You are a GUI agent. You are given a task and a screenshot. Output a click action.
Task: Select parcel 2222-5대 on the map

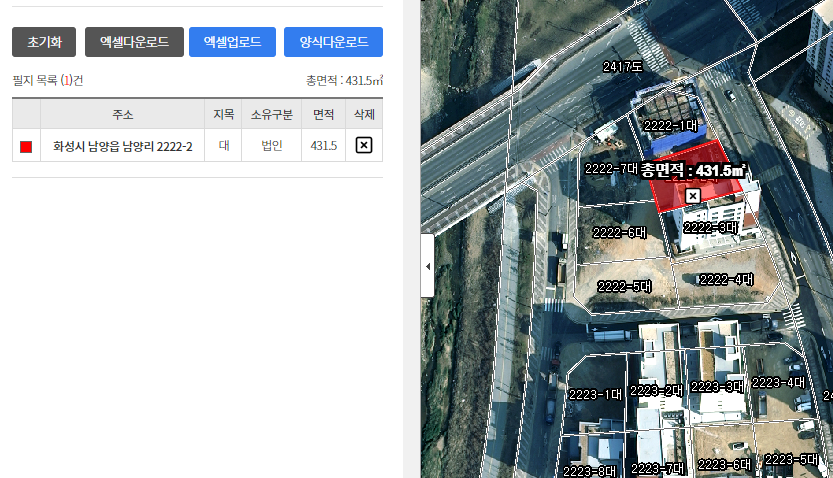[x=625, y=287]
